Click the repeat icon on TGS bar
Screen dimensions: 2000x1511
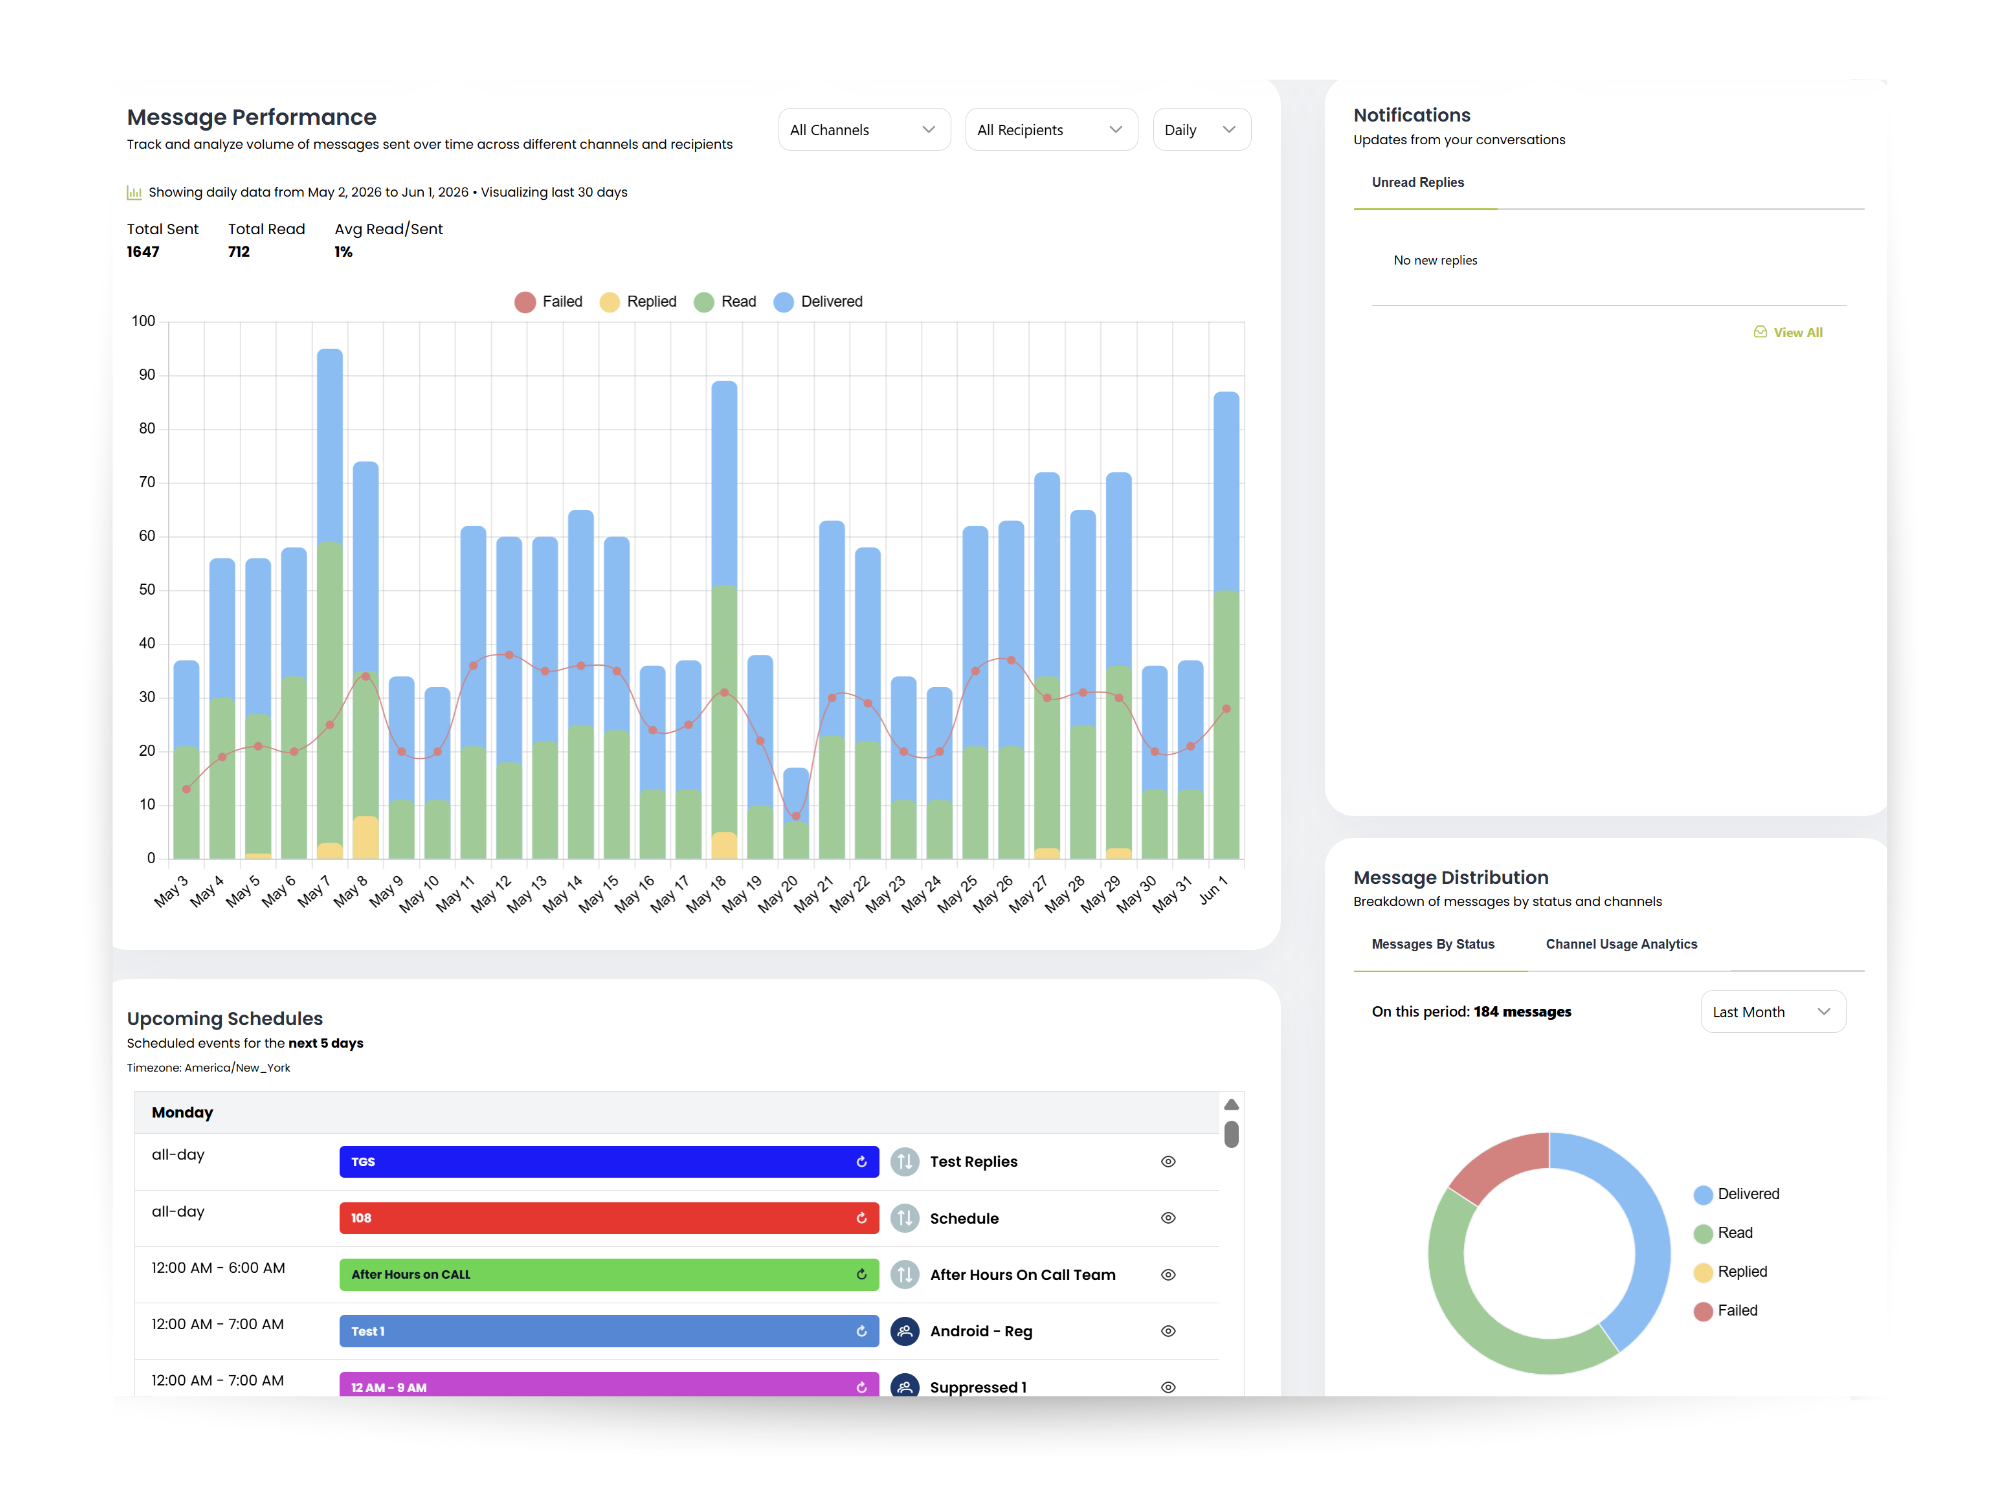(x=861, y=1162)
